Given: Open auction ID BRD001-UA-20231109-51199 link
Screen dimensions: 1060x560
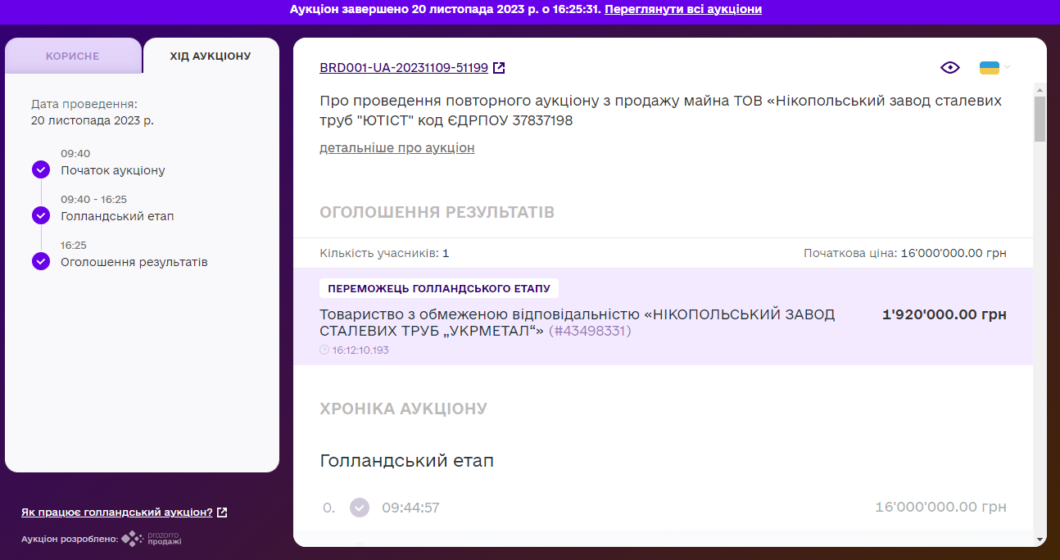Looking at the screenshot, I should (x=404, y=68).
